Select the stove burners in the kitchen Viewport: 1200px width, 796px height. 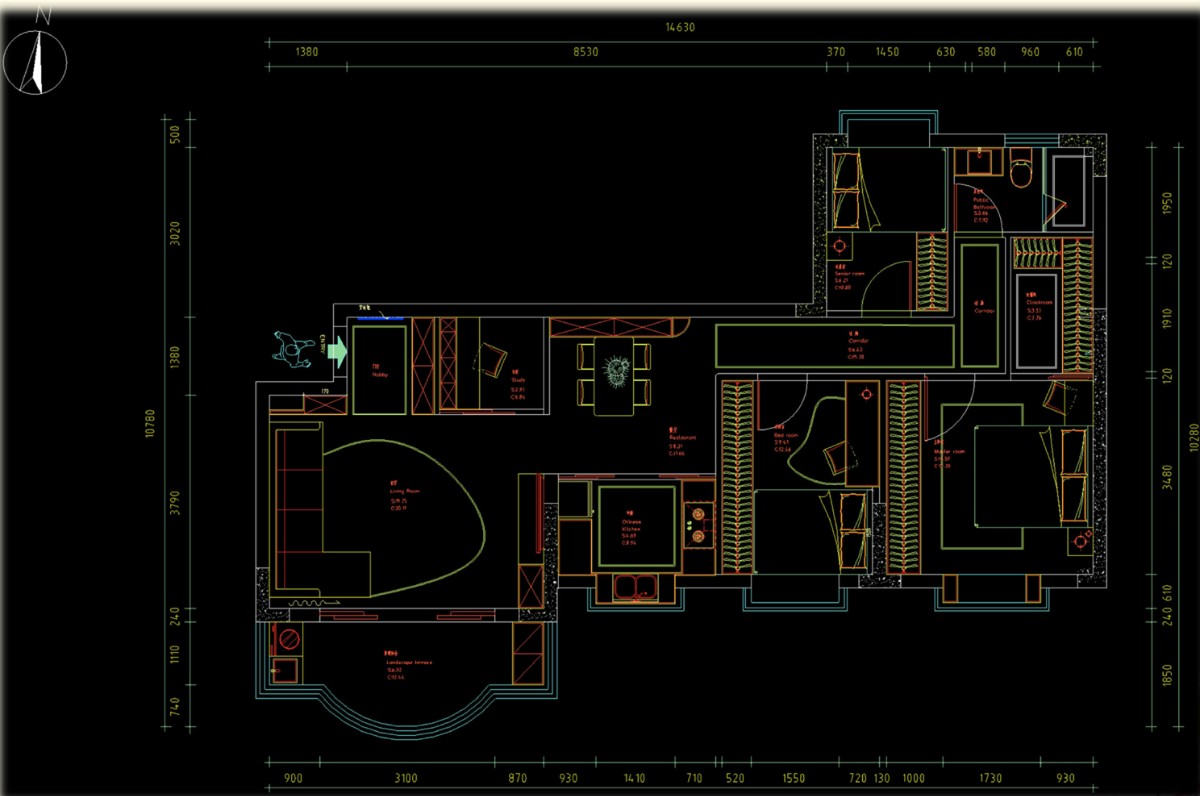pos(696,526)
